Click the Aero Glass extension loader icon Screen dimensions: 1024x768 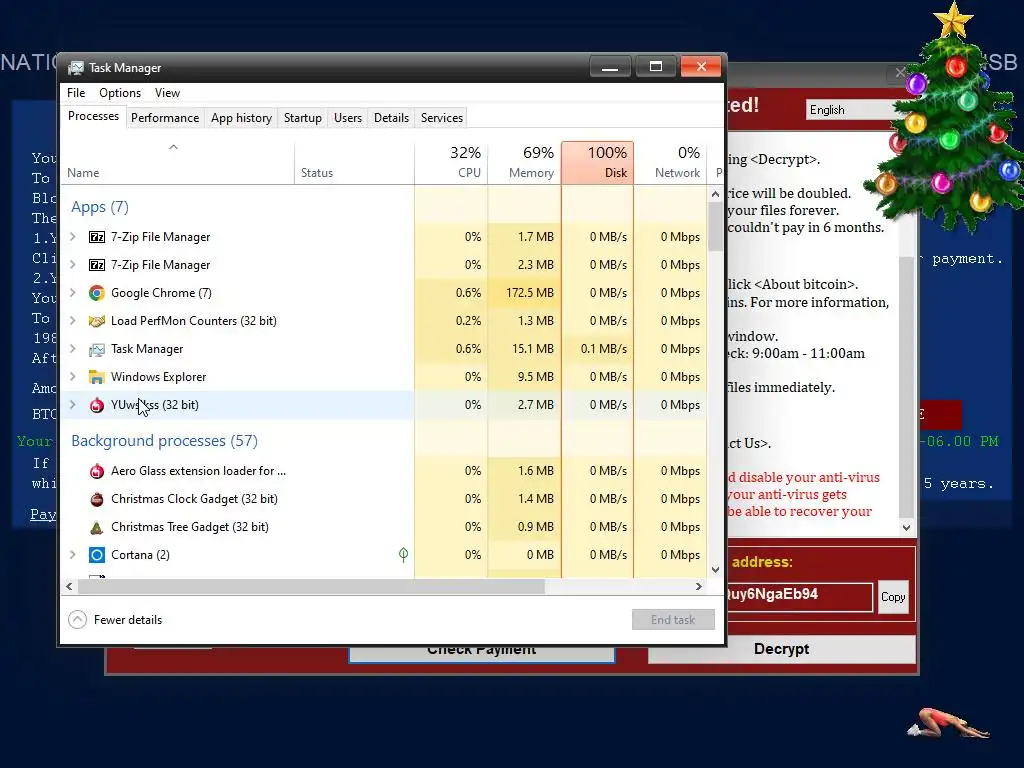pyautogui.click(x=97, y=471)
